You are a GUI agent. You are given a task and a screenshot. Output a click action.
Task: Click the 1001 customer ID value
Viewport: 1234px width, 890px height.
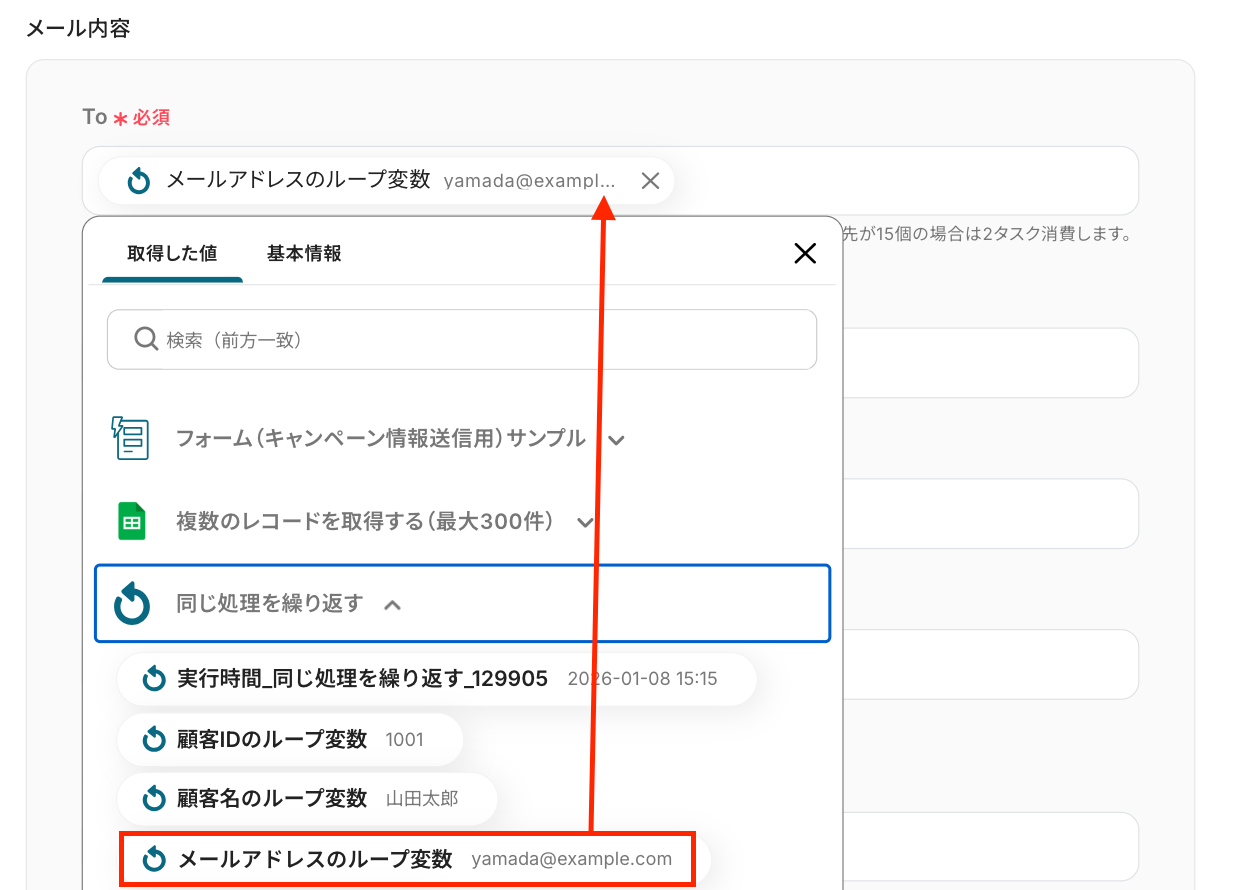click(405, 740)
